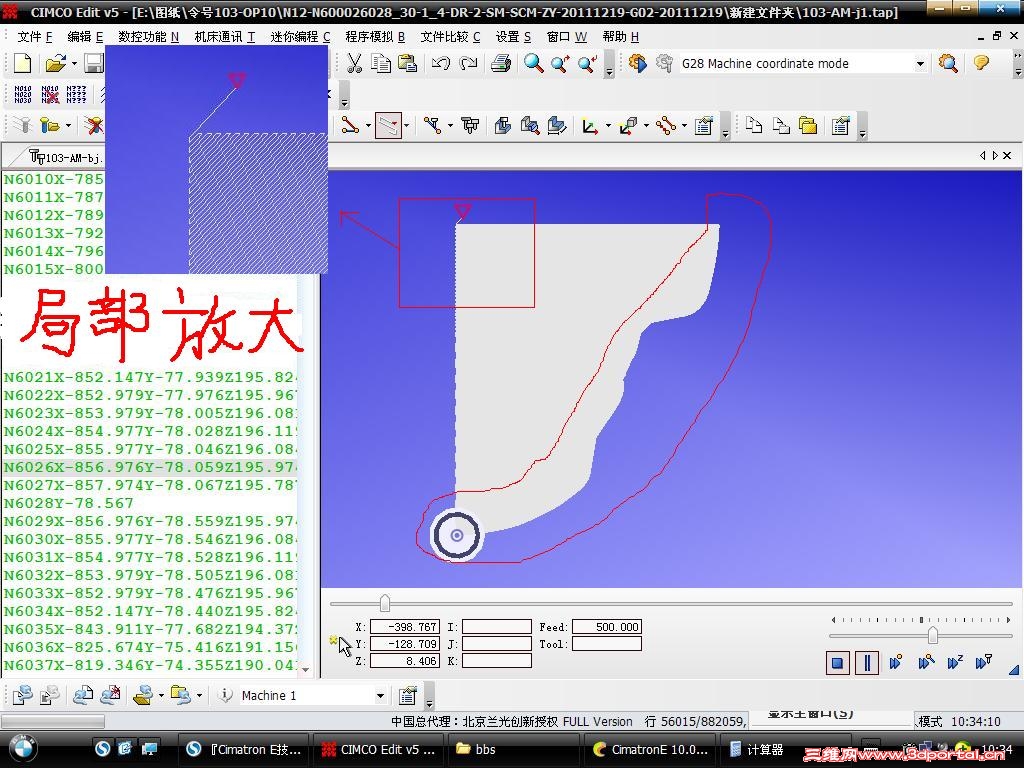Image resolution: width=1024 pixels, height=768 pixels.
Task: Click the Undo arrow icon
Action: [441, 63]
